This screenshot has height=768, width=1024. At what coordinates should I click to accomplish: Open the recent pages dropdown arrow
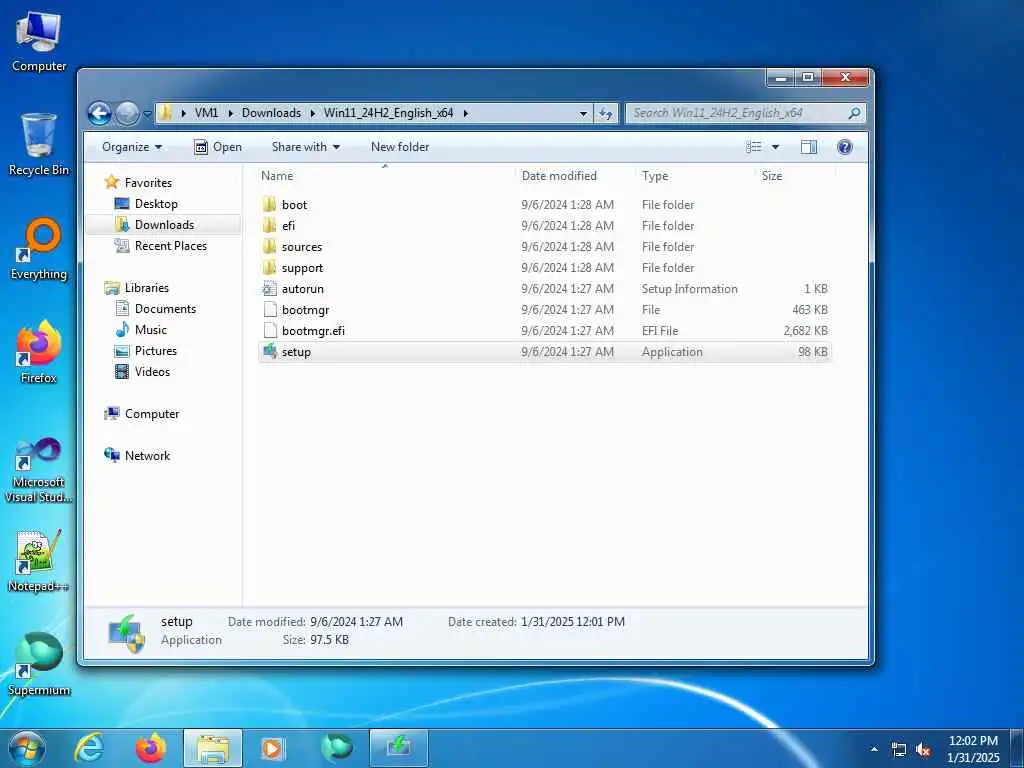(x=148, y=114)
